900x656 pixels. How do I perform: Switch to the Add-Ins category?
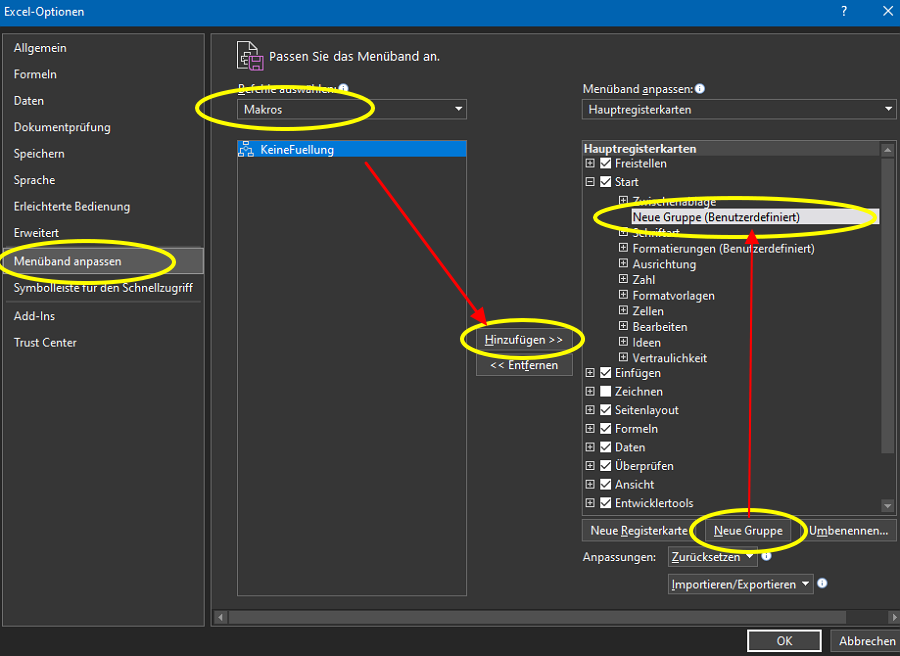[x=103, y=316]
